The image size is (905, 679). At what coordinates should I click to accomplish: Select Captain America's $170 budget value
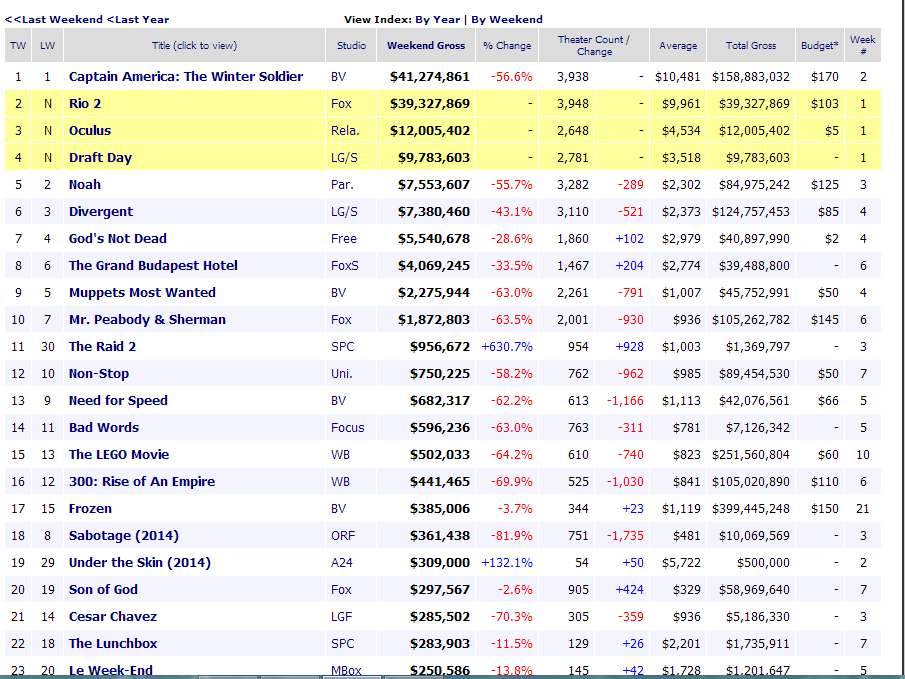click(x=824, y=77)
